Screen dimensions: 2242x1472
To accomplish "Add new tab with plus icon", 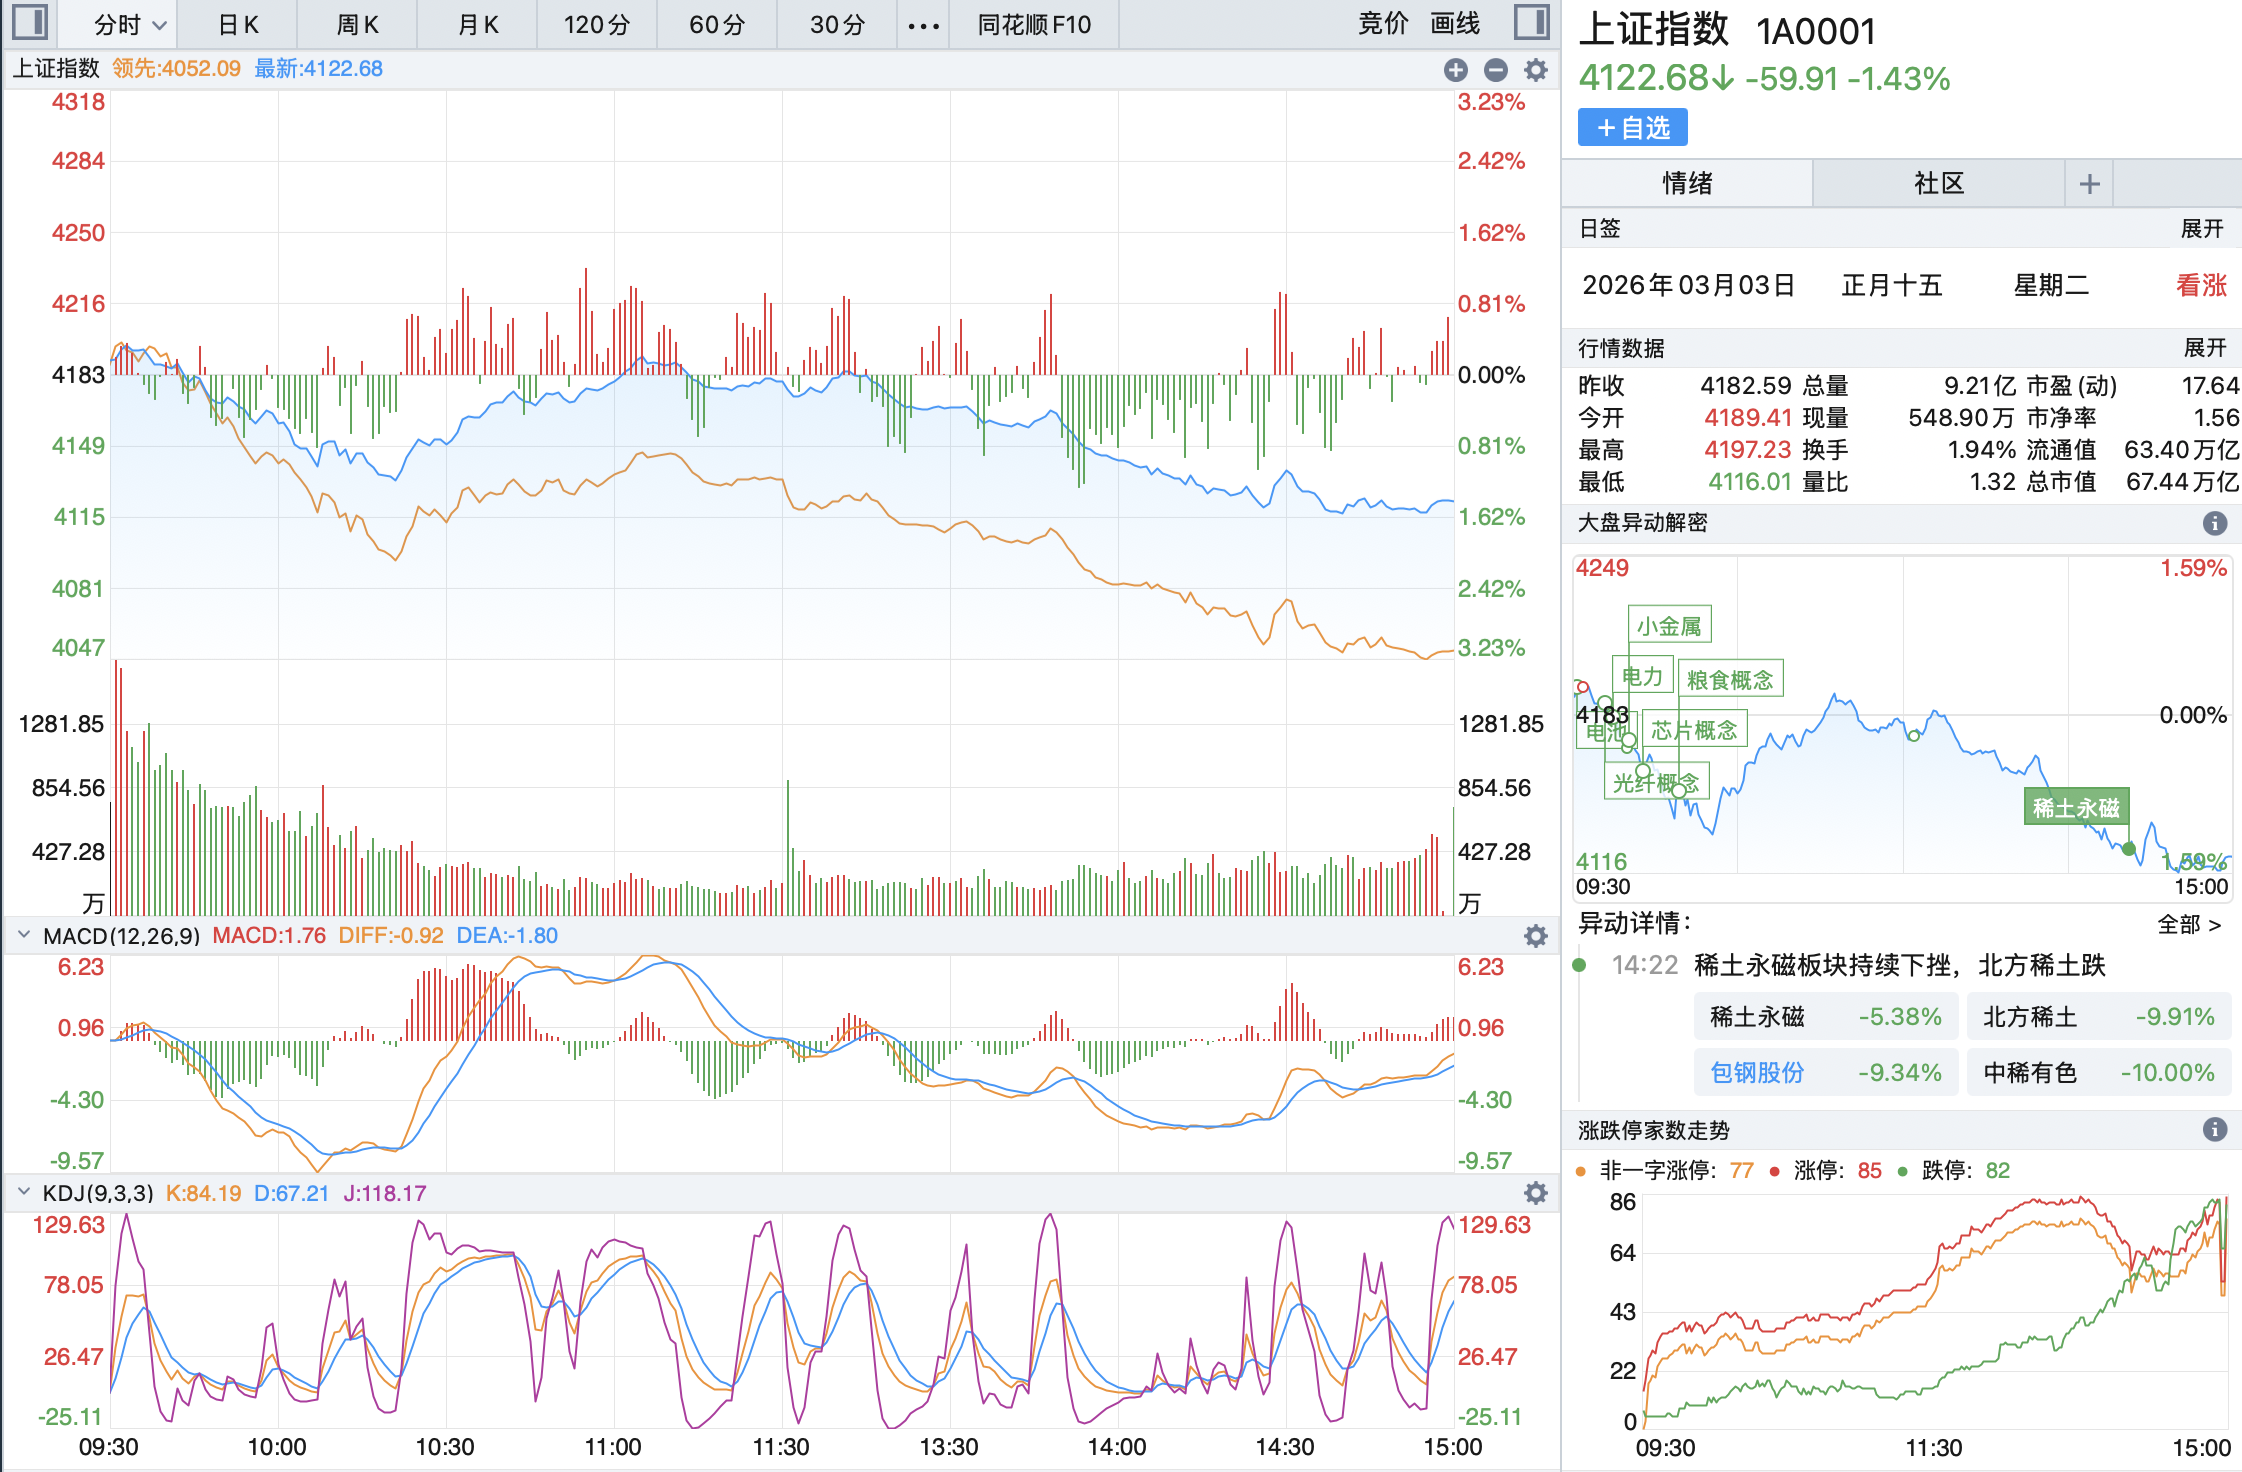I will coord(2090,184).
